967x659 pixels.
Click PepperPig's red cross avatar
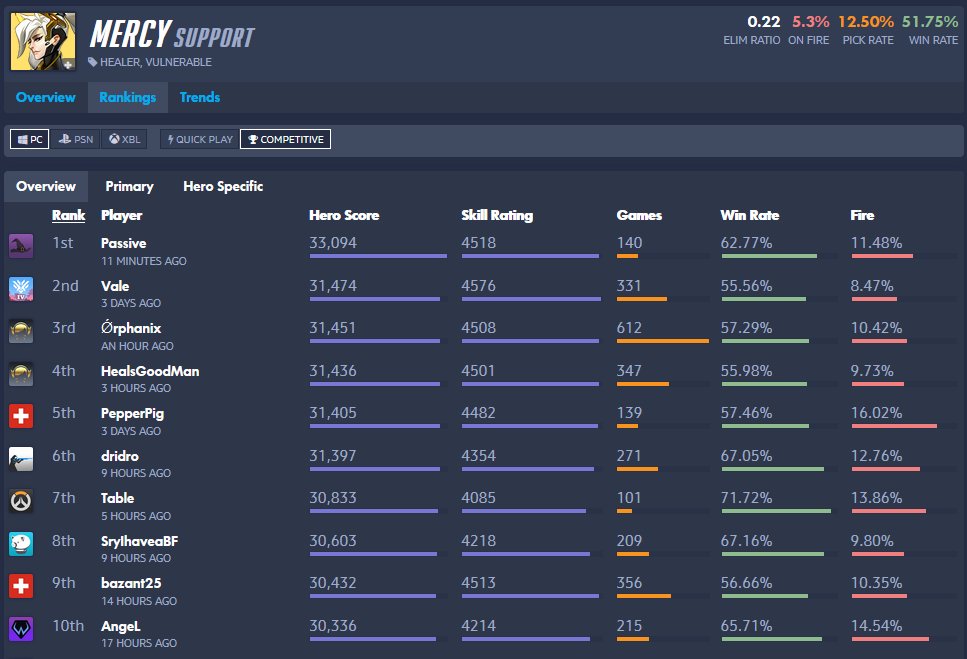pos(21,416)
